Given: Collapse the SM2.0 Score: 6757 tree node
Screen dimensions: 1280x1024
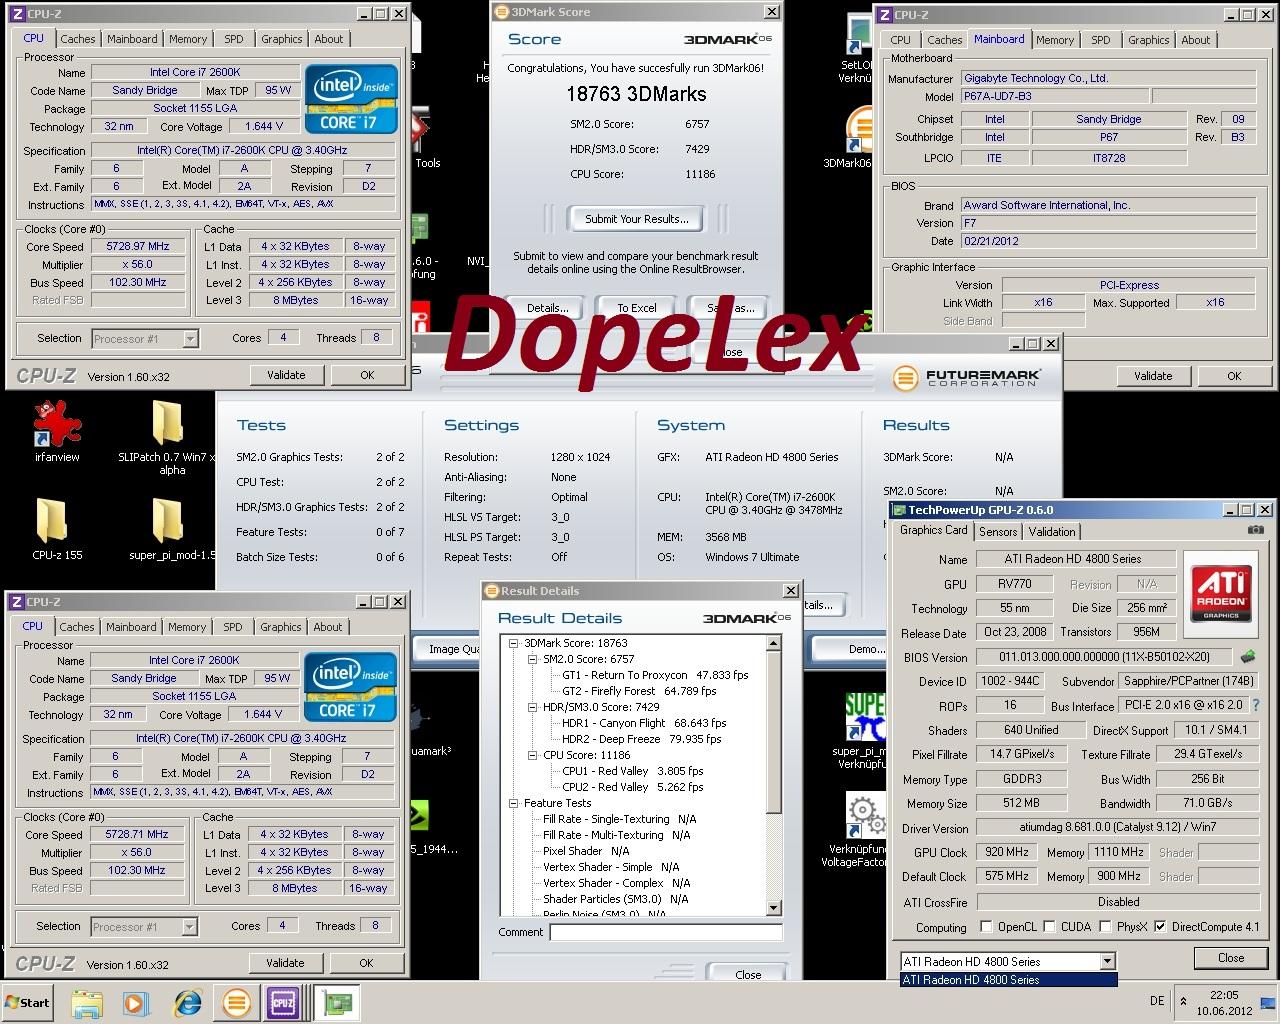Looking at the screenshot, I should click(533, 659).
